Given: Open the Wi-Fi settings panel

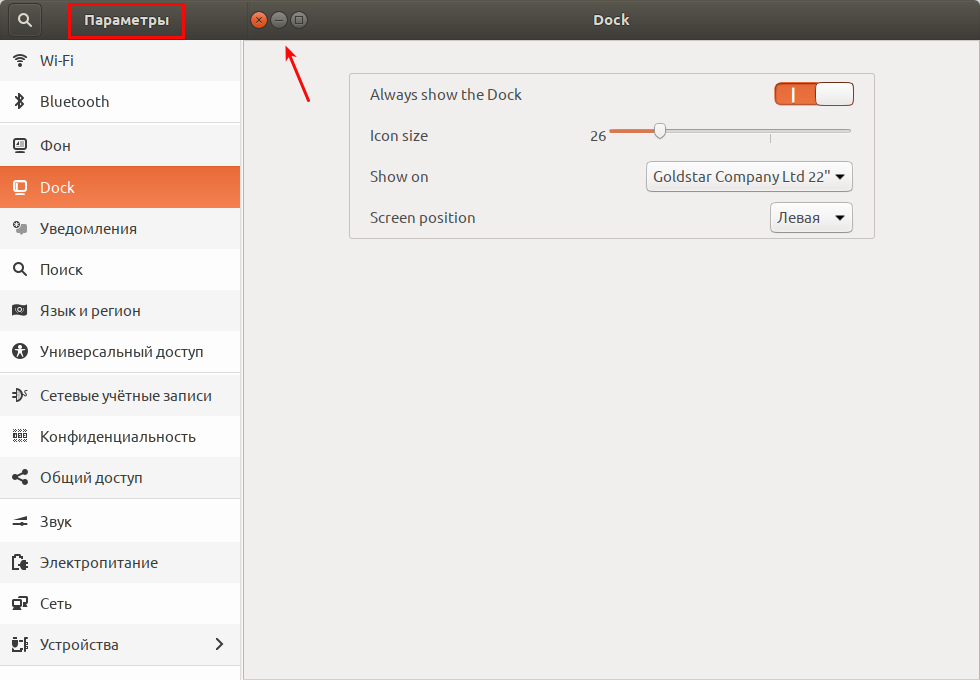Looking at the screenshot, I should 120,61.
